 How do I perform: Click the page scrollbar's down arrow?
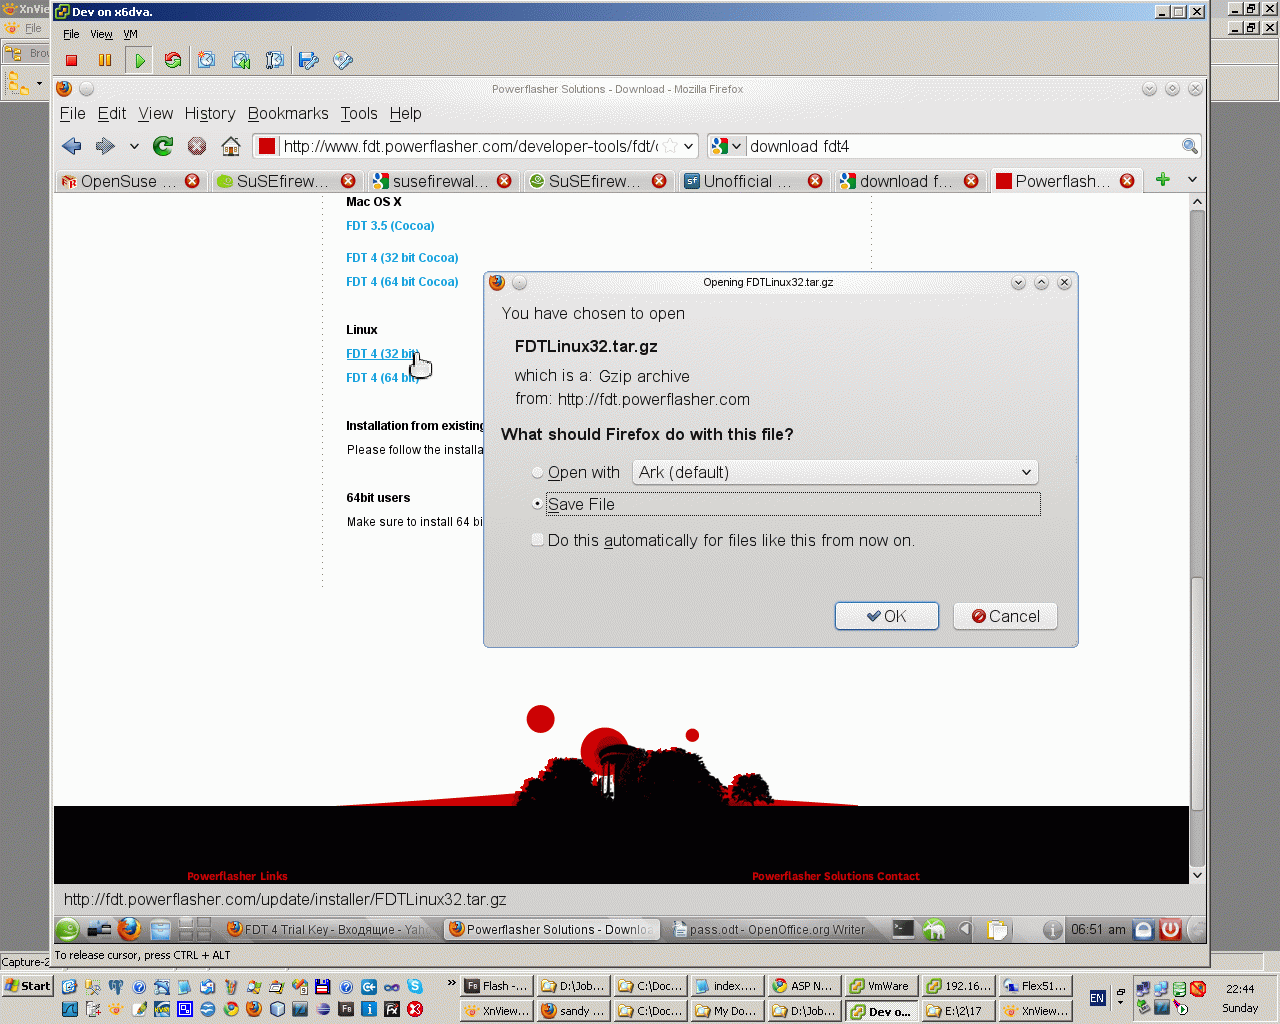point(1197,875)
